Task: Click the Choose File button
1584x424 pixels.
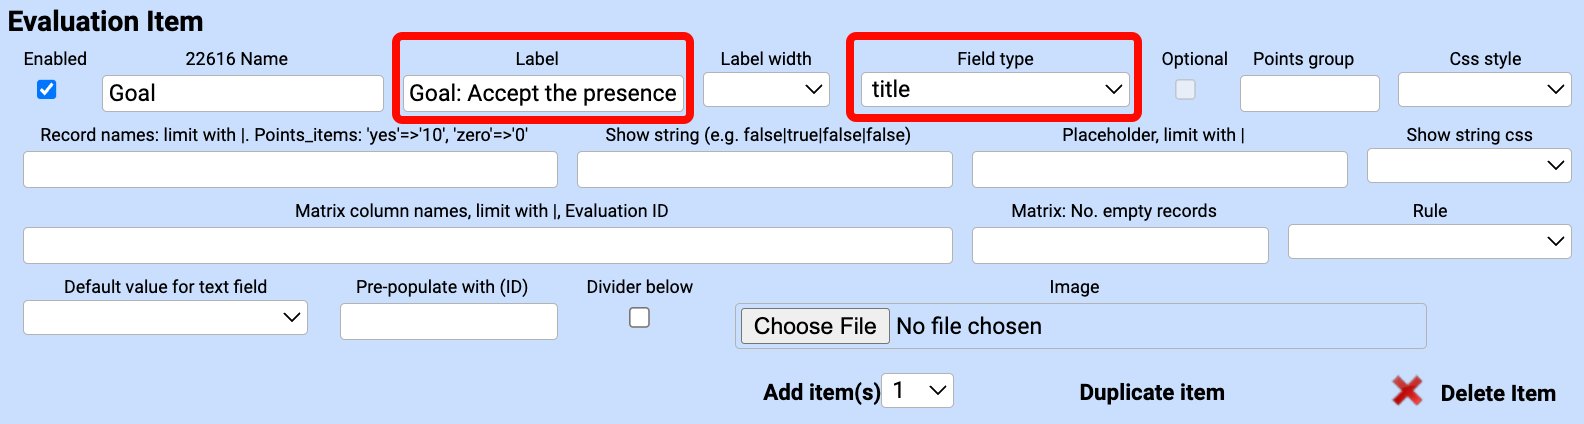Action: [815, 326]
